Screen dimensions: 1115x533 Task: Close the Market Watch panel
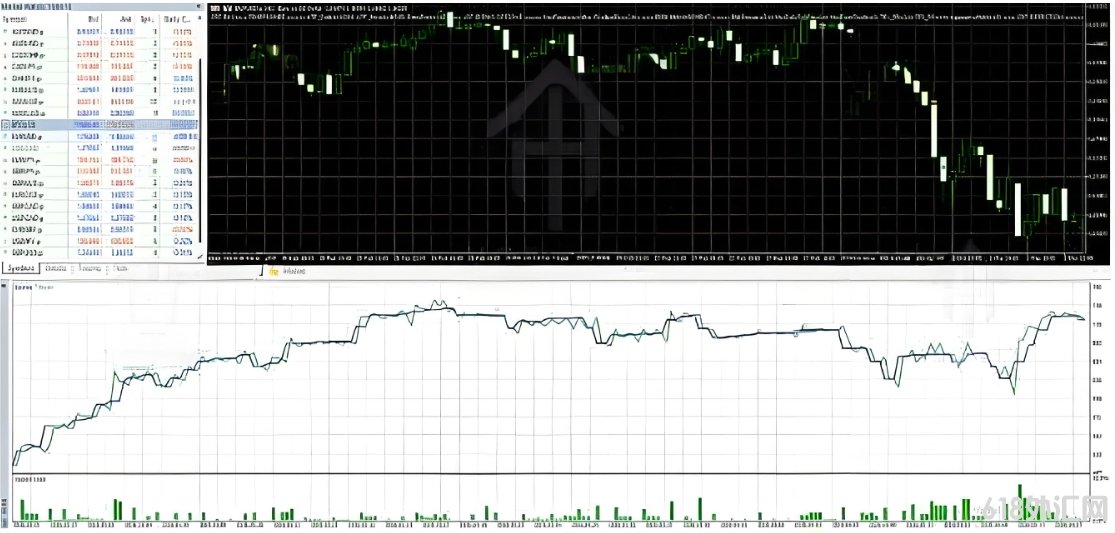pos(200,6)
